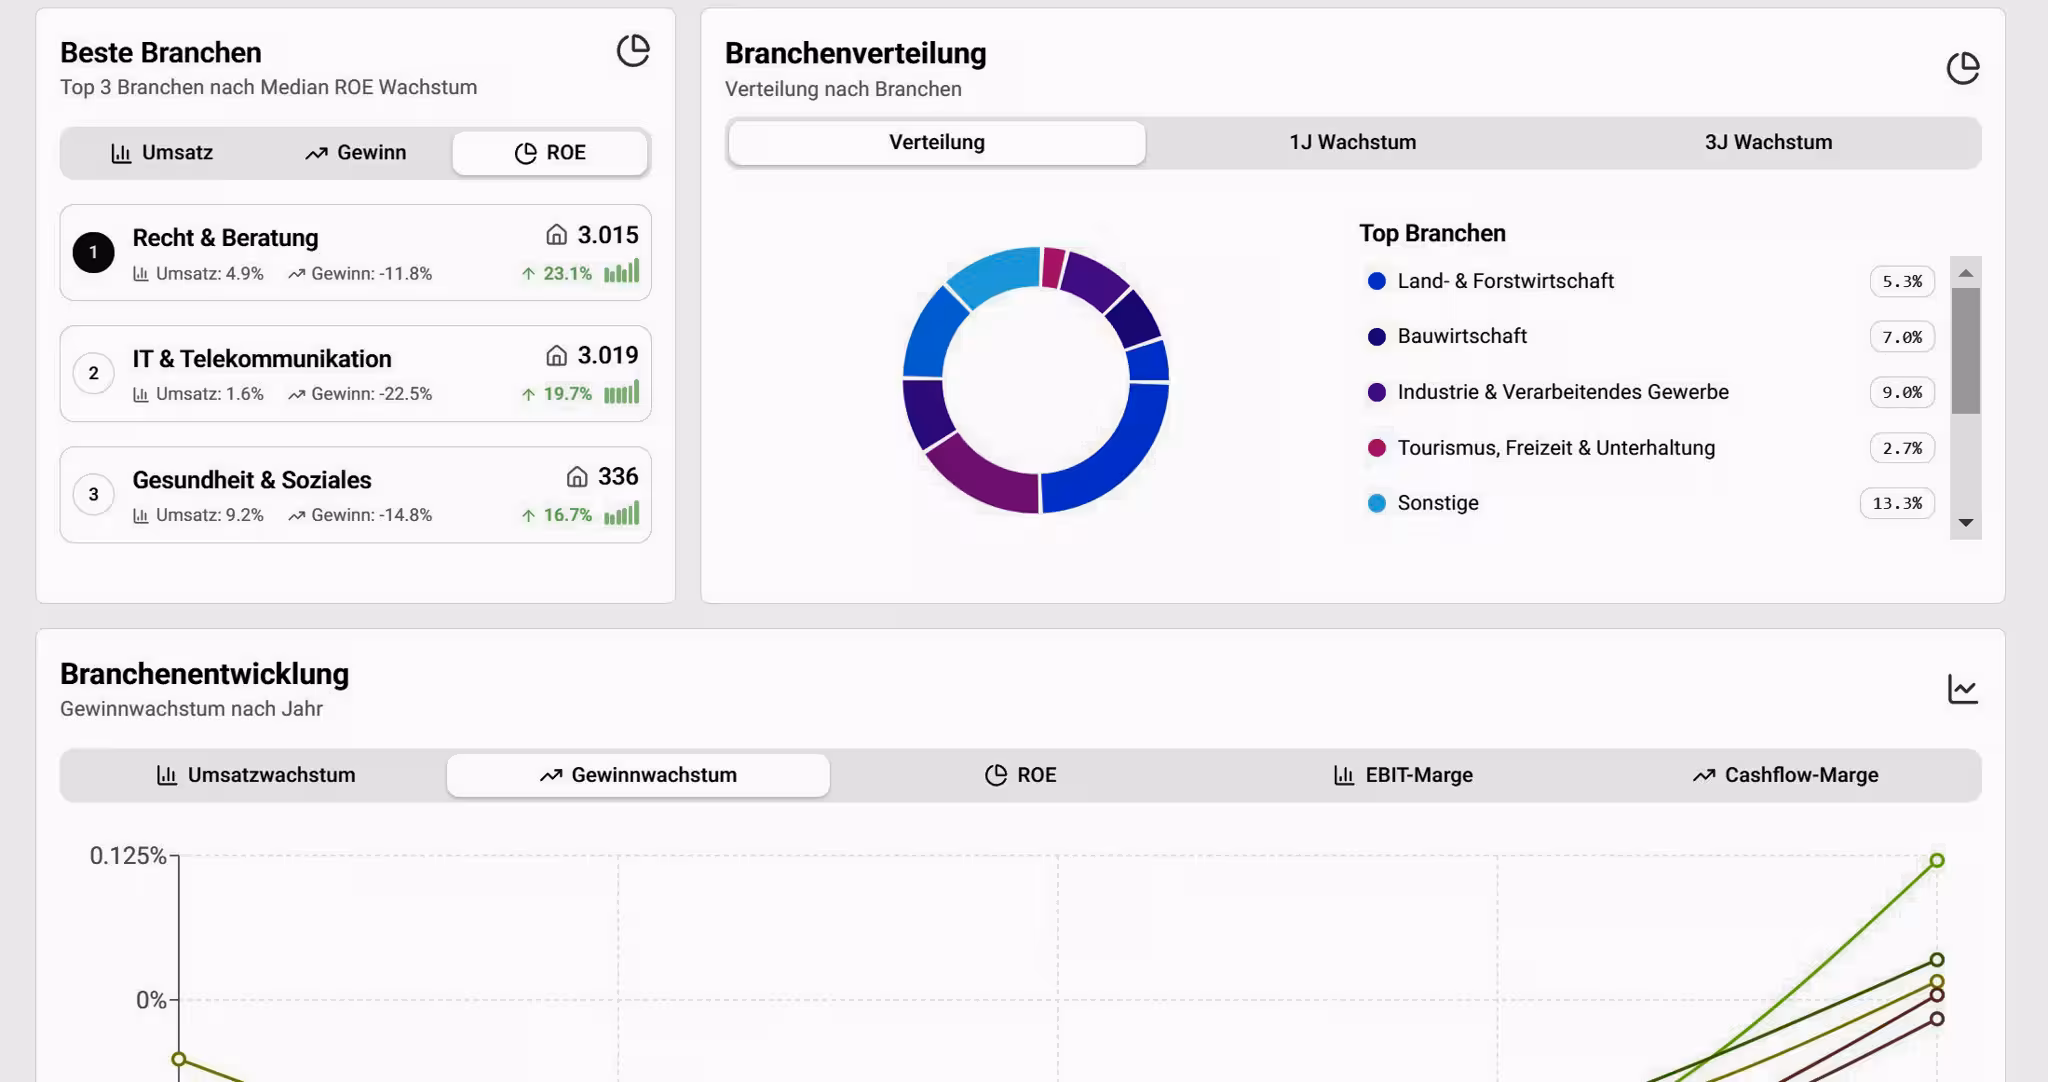Click the home icon next to 3.015
The width and height of the screenshot is (2048, 1082).
click(559, 235)
